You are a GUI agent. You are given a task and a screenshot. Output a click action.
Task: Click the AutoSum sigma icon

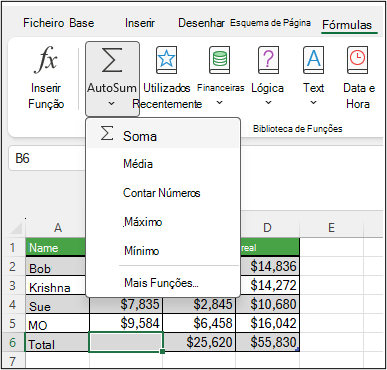pos(112,60)
